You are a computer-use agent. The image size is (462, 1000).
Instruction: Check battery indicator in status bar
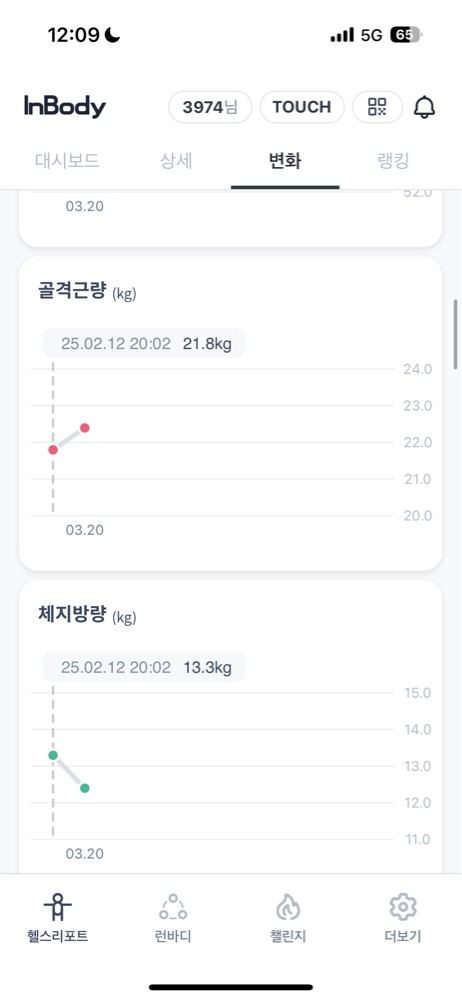point(406,35)
